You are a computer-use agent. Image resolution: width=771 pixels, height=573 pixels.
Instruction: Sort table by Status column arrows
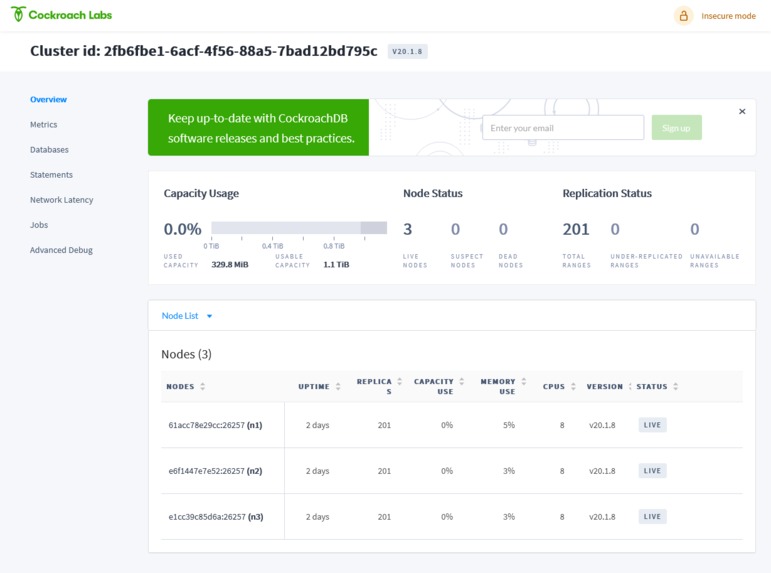coord(676,387)
